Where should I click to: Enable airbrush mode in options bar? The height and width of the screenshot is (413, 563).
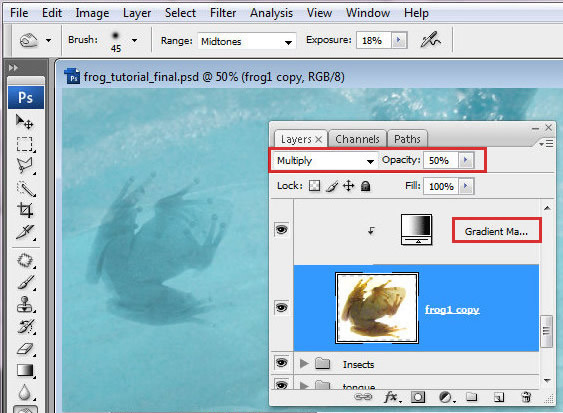431,40
